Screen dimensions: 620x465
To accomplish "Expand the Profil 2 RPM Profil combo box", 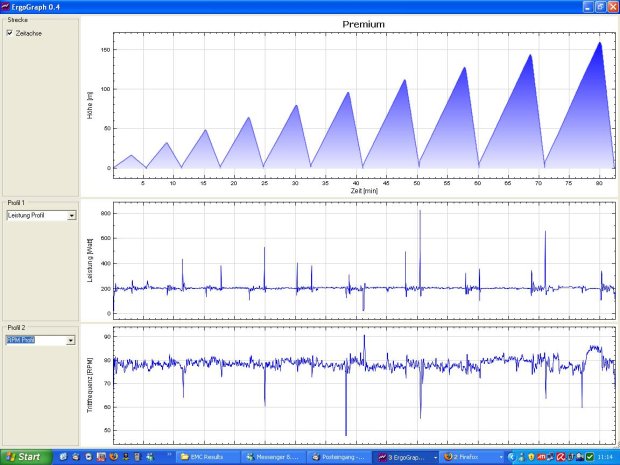I will coord(71,340).
